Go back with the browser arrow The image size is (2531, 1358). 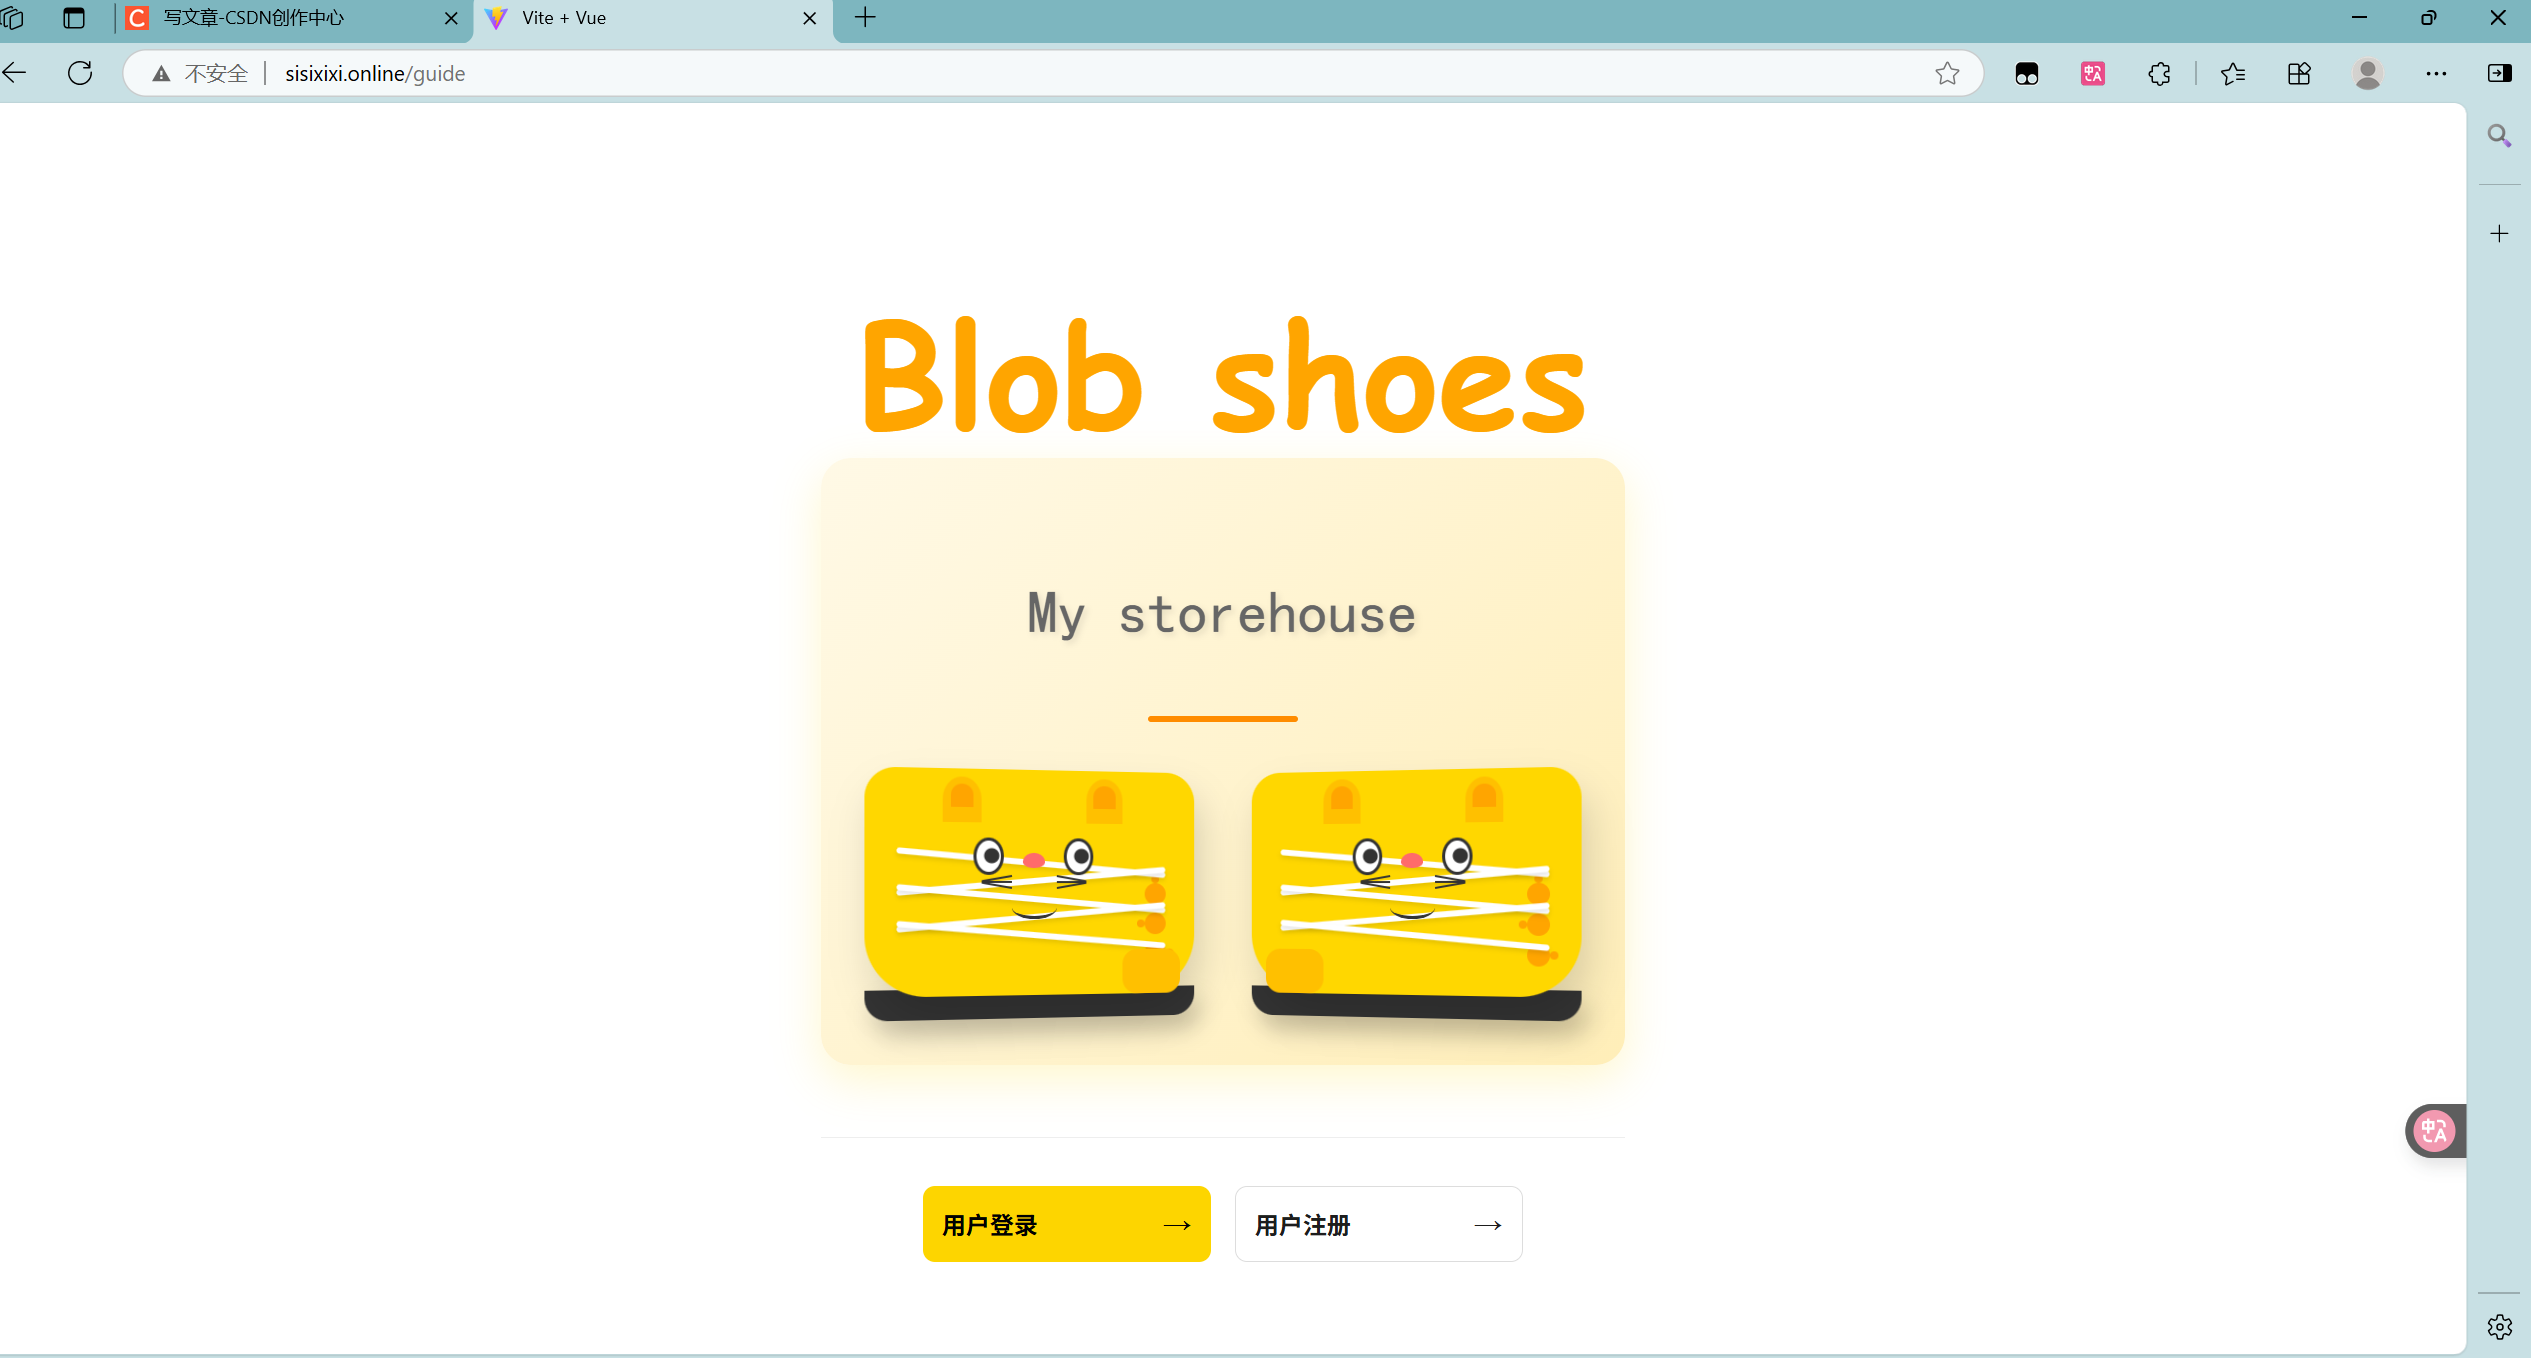[x=15, y=73]
